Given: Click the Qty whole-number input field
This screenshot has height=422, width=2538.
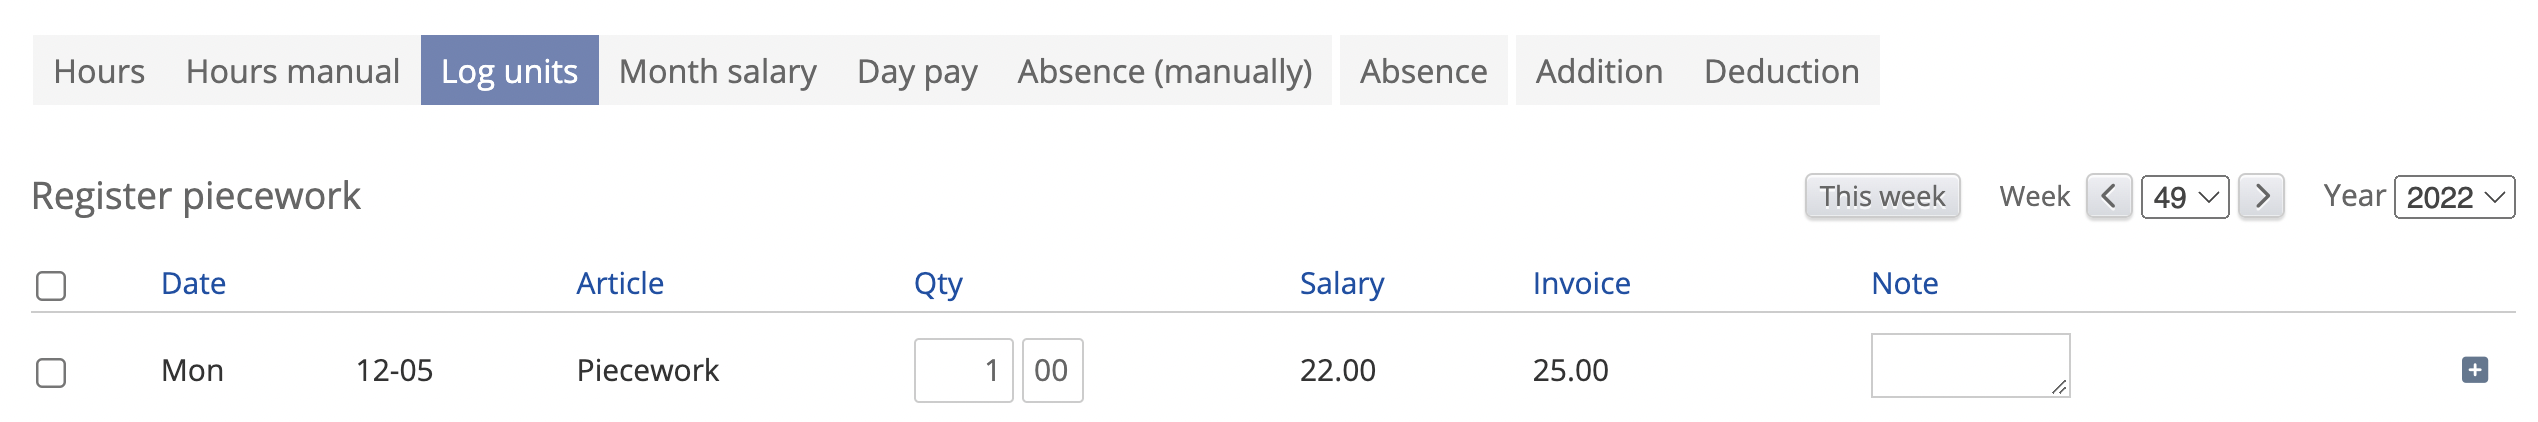Looking at the screenshot, I should click(x=963, y=371).
